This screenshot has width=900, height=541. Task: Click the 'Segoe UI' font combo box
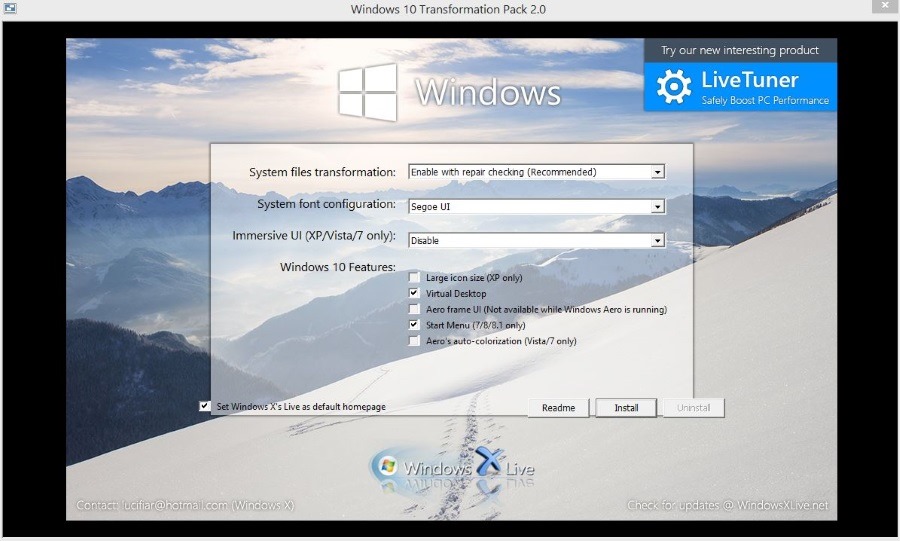coord(537,207)
